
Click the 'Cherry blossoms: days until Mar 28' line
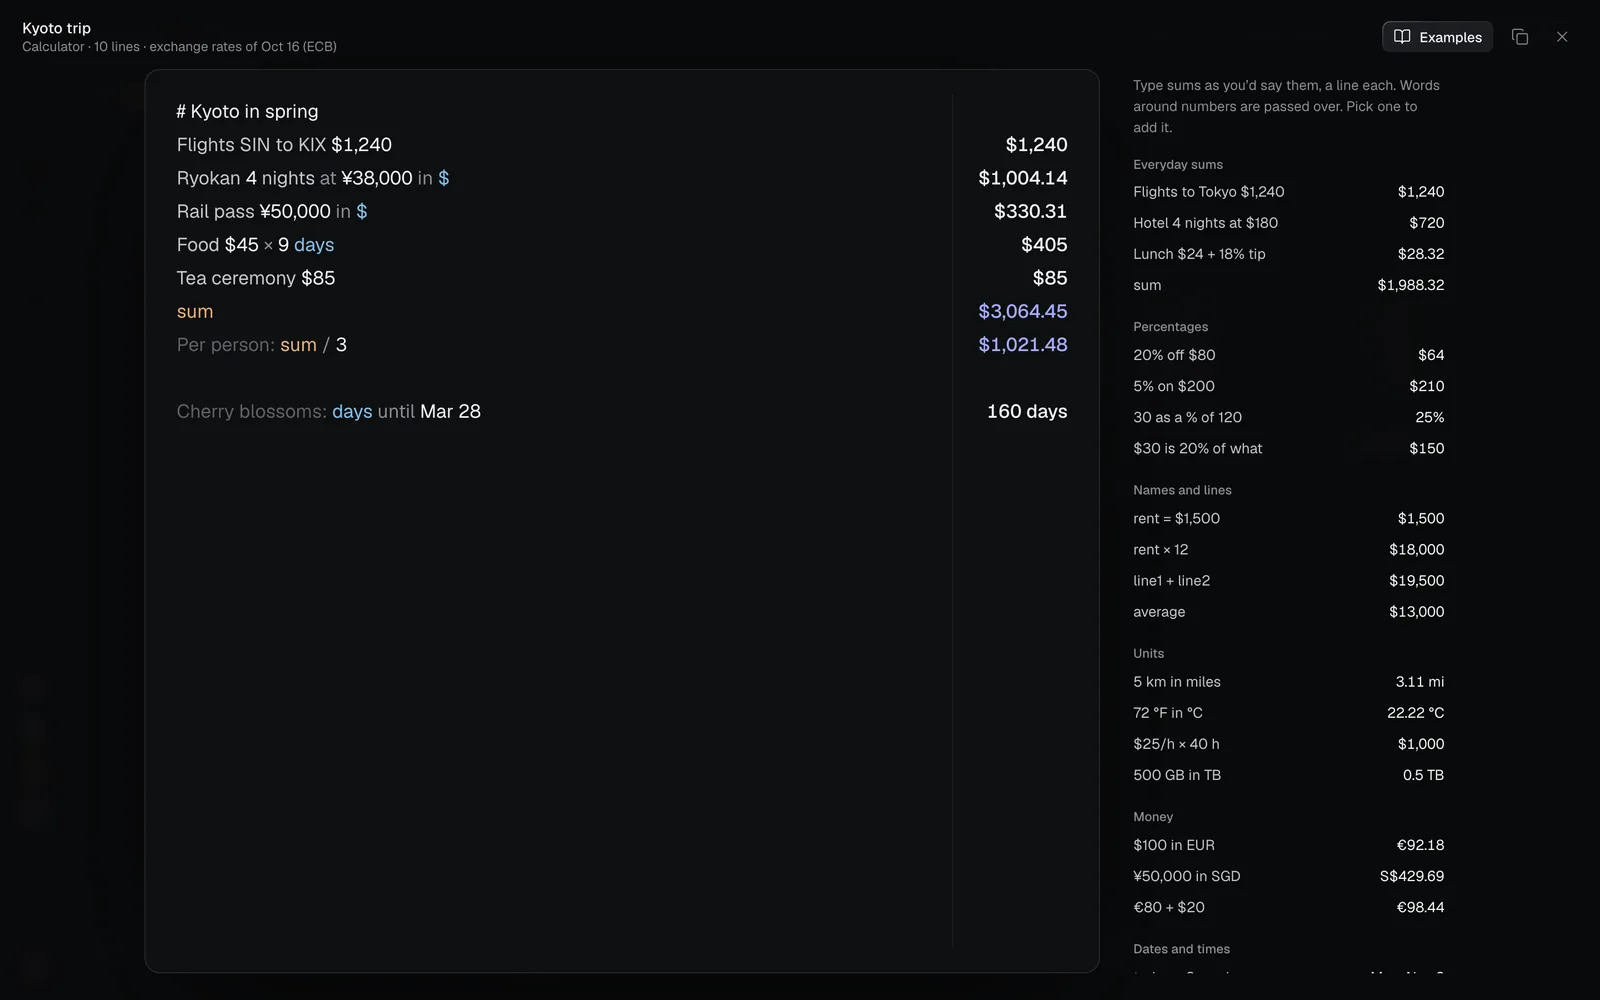[329, 411]
